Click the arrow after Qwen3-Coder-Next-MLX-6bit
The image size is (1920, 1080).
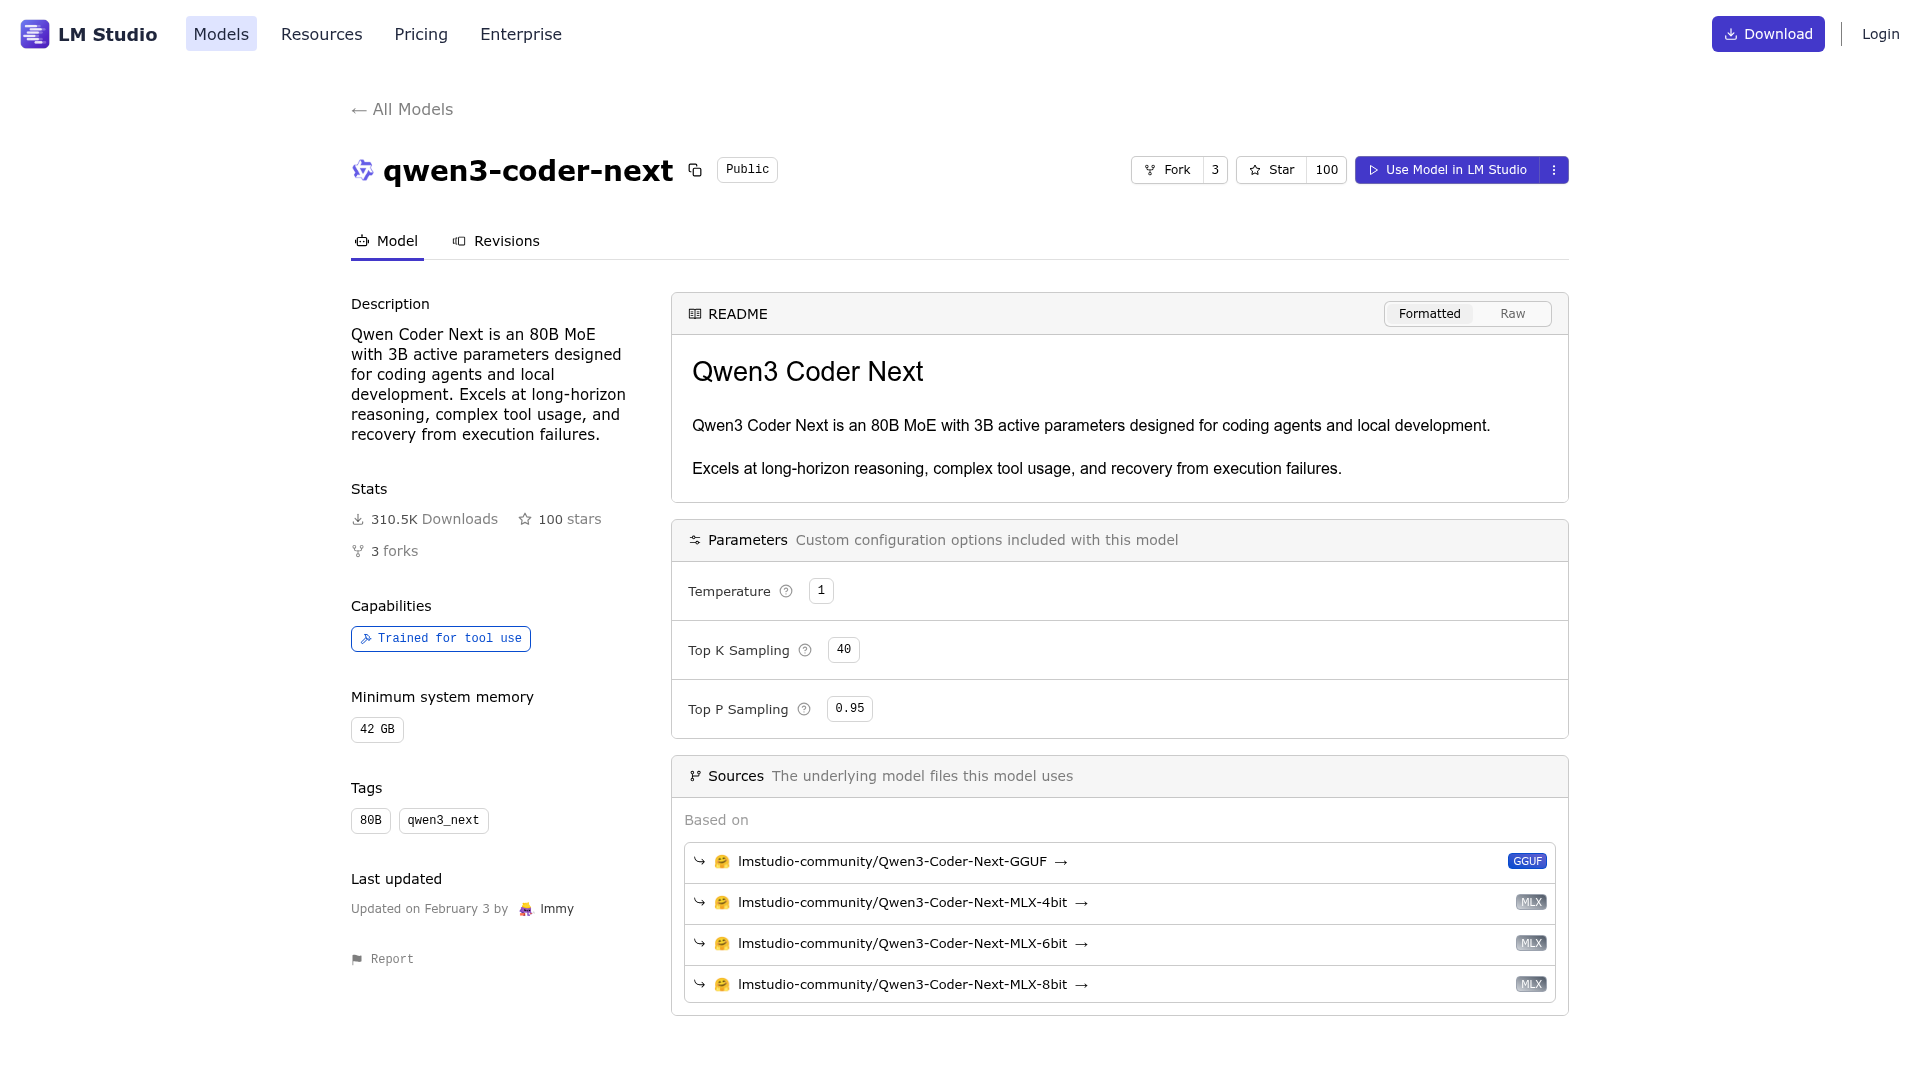1081,944
